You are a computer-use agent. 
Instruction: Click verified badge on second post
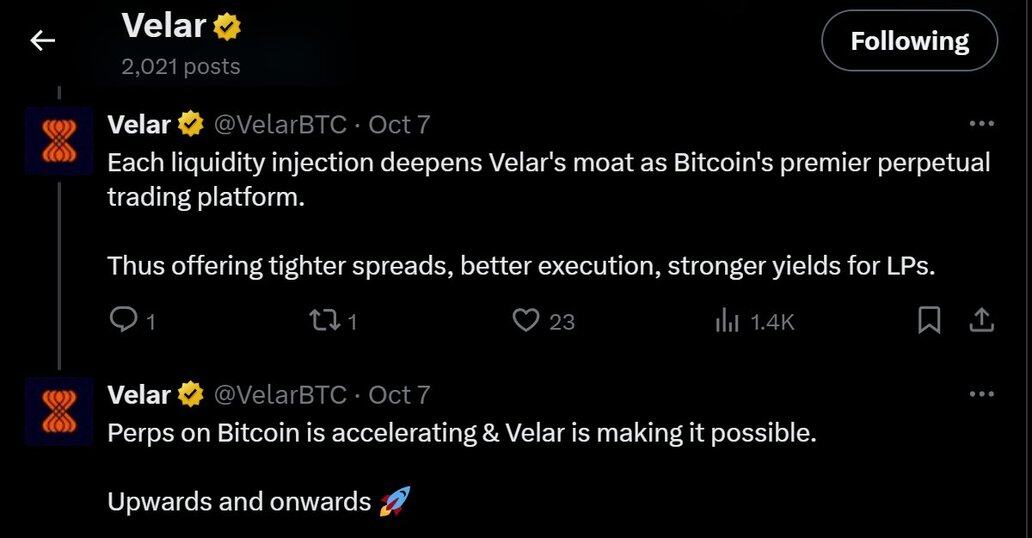pyautogui.click(x=190, y=395)
